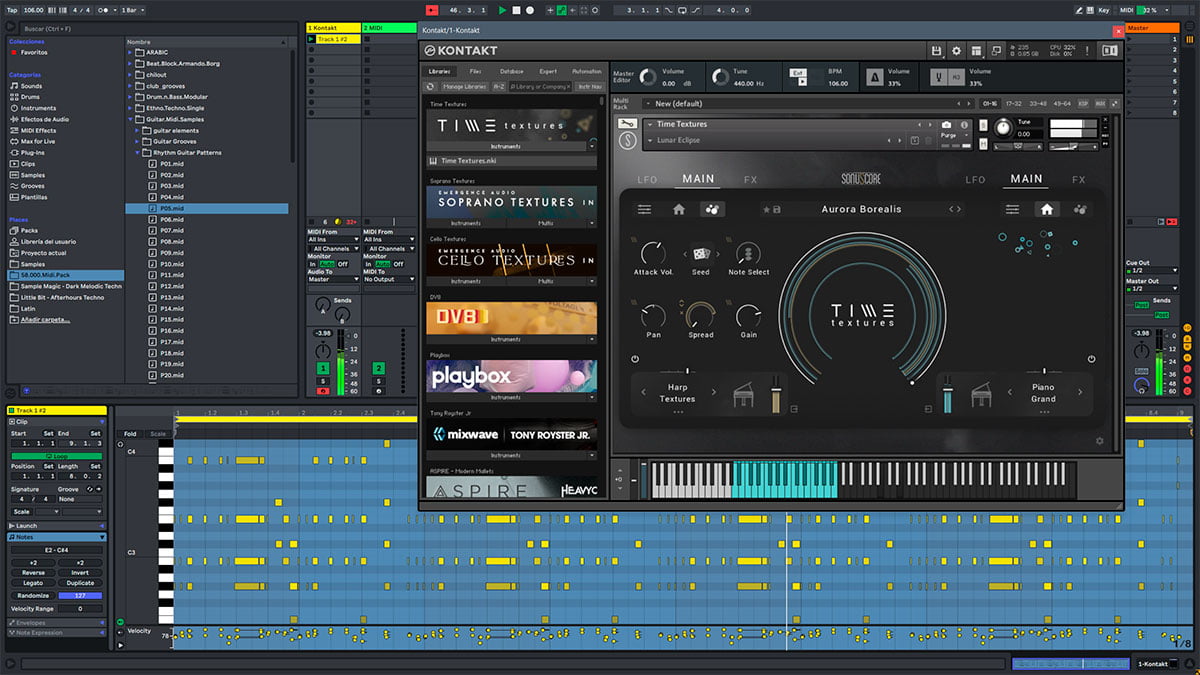Toggle left layer power button
This screenshot has height=675, width=1200.
[x=635, y=359]
